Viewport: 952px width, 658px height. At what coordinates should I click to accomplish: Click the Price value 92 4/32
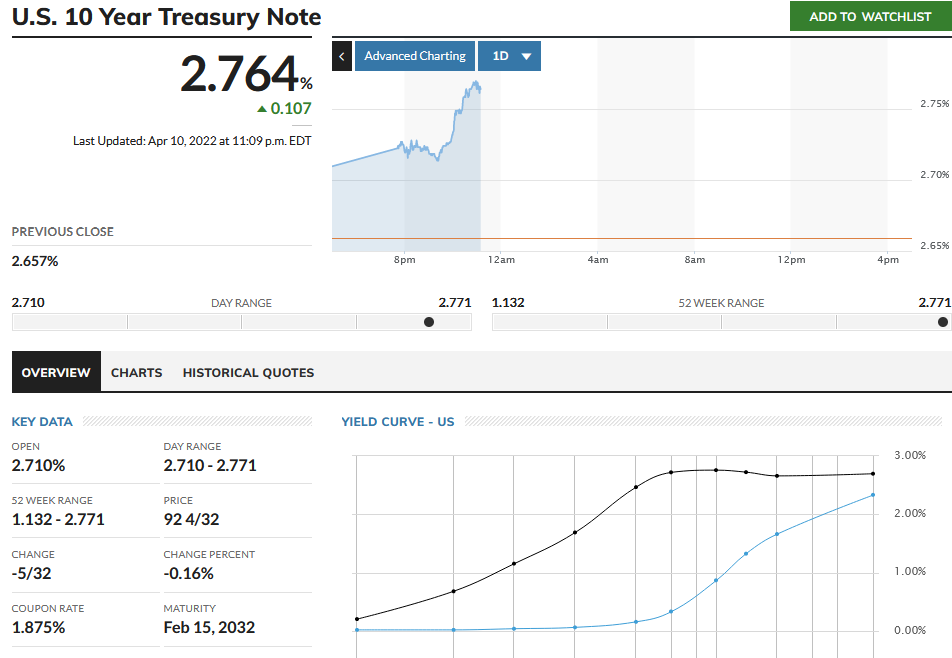(191, 520)
